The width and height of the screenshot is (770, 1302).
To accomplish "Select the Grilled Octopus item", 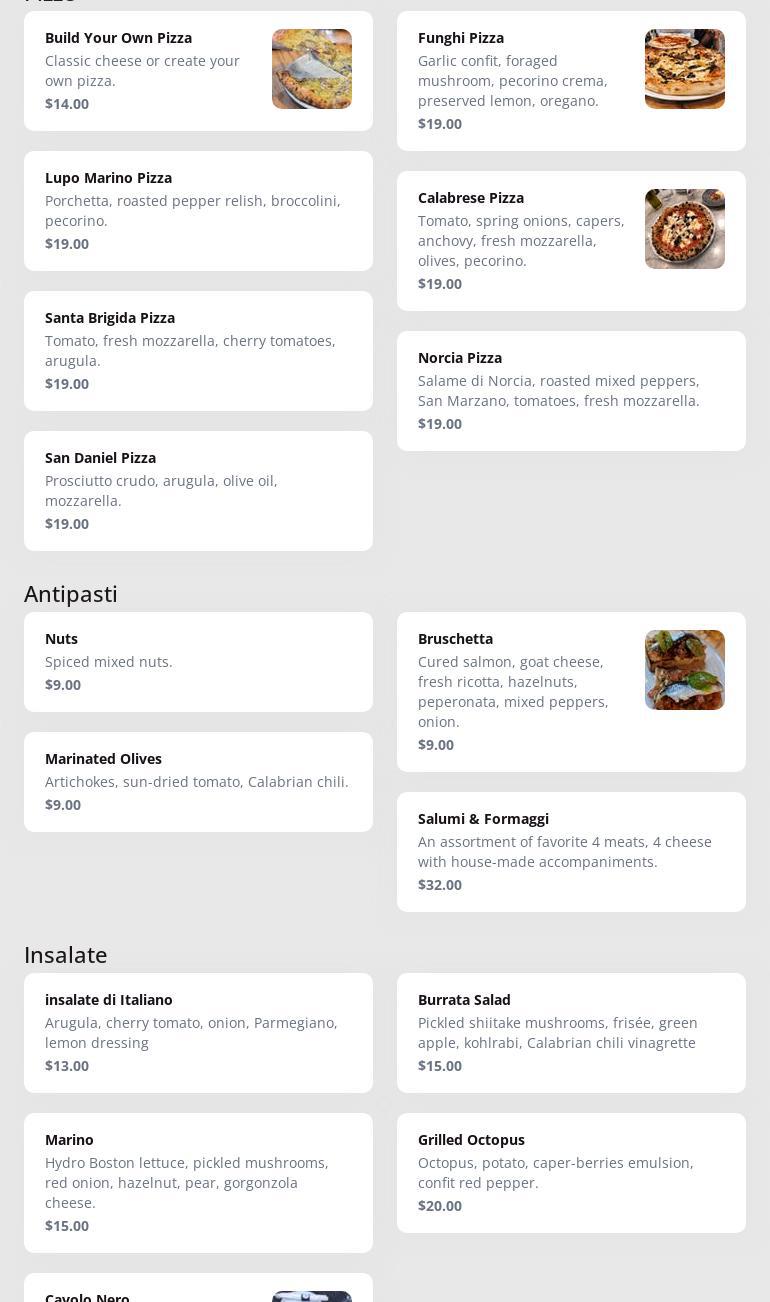I will 571,1173.
